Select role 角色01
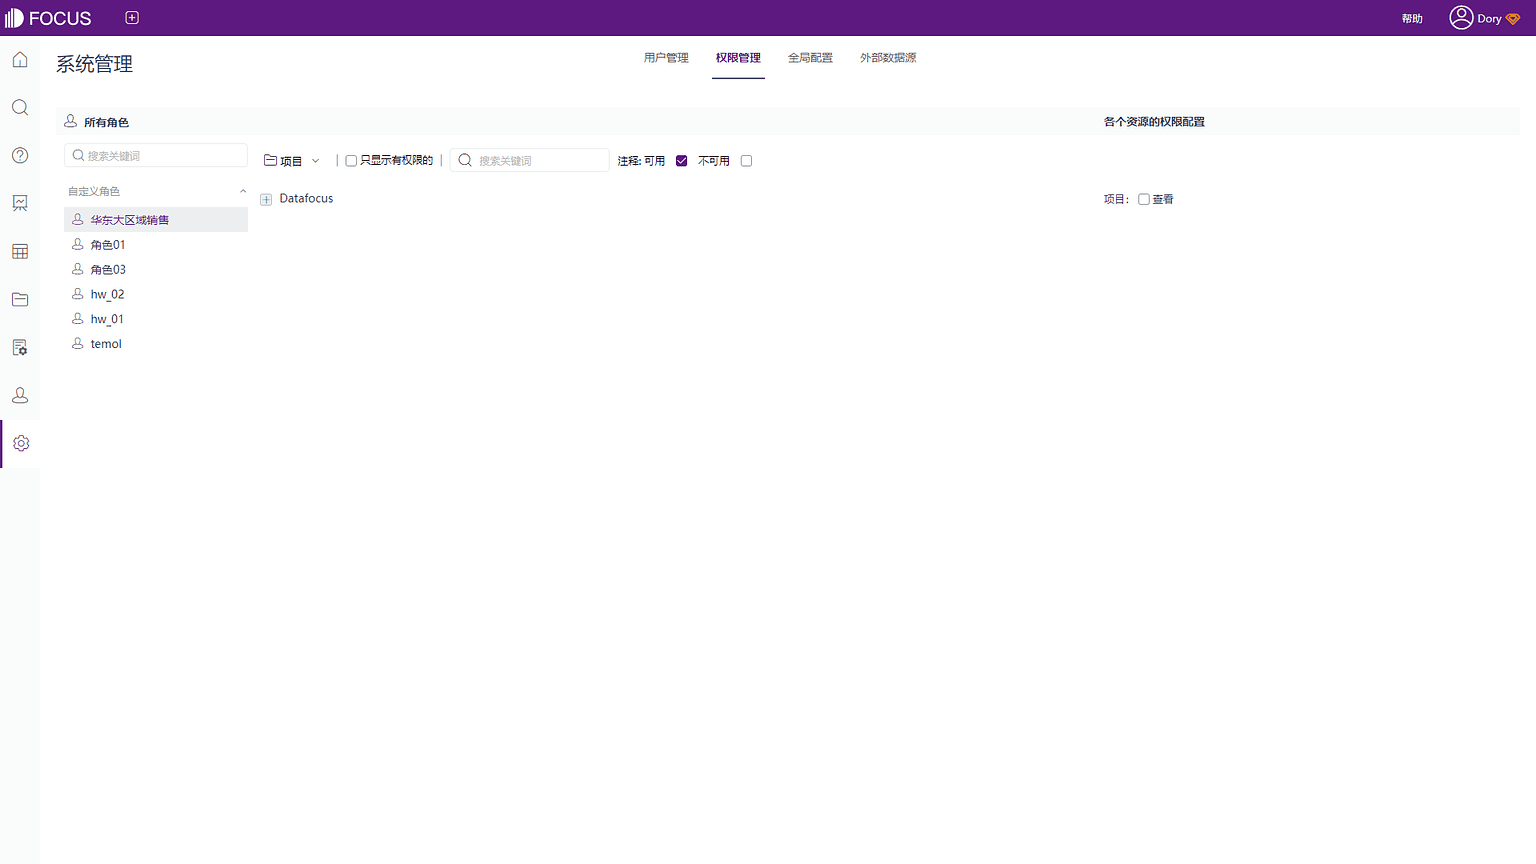The width and height of the screenshot is (1536, 864). [x=156, y=244]
